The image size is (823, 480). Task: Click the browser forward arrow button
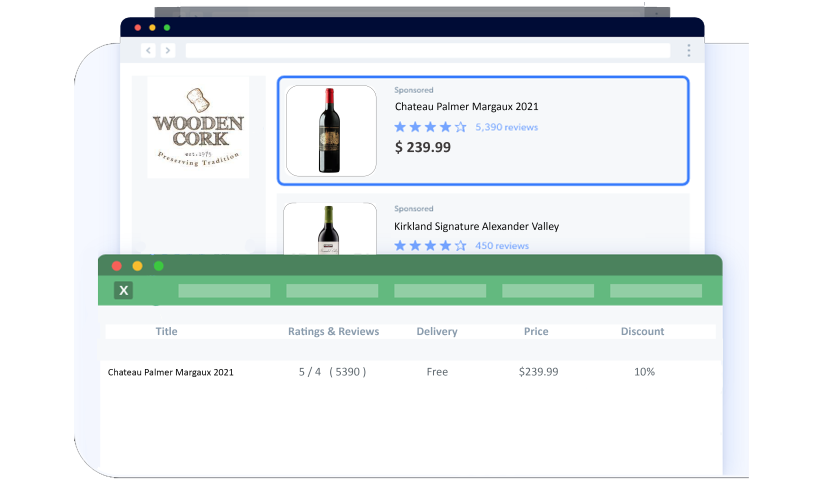pyautogui.click(x=168, y=50)
